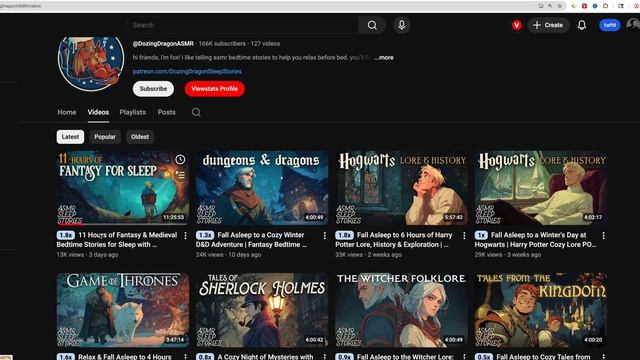The image size is (640, 360).
Task: Click '13K views · 3 days ago' text
Action: click(87, 255)
